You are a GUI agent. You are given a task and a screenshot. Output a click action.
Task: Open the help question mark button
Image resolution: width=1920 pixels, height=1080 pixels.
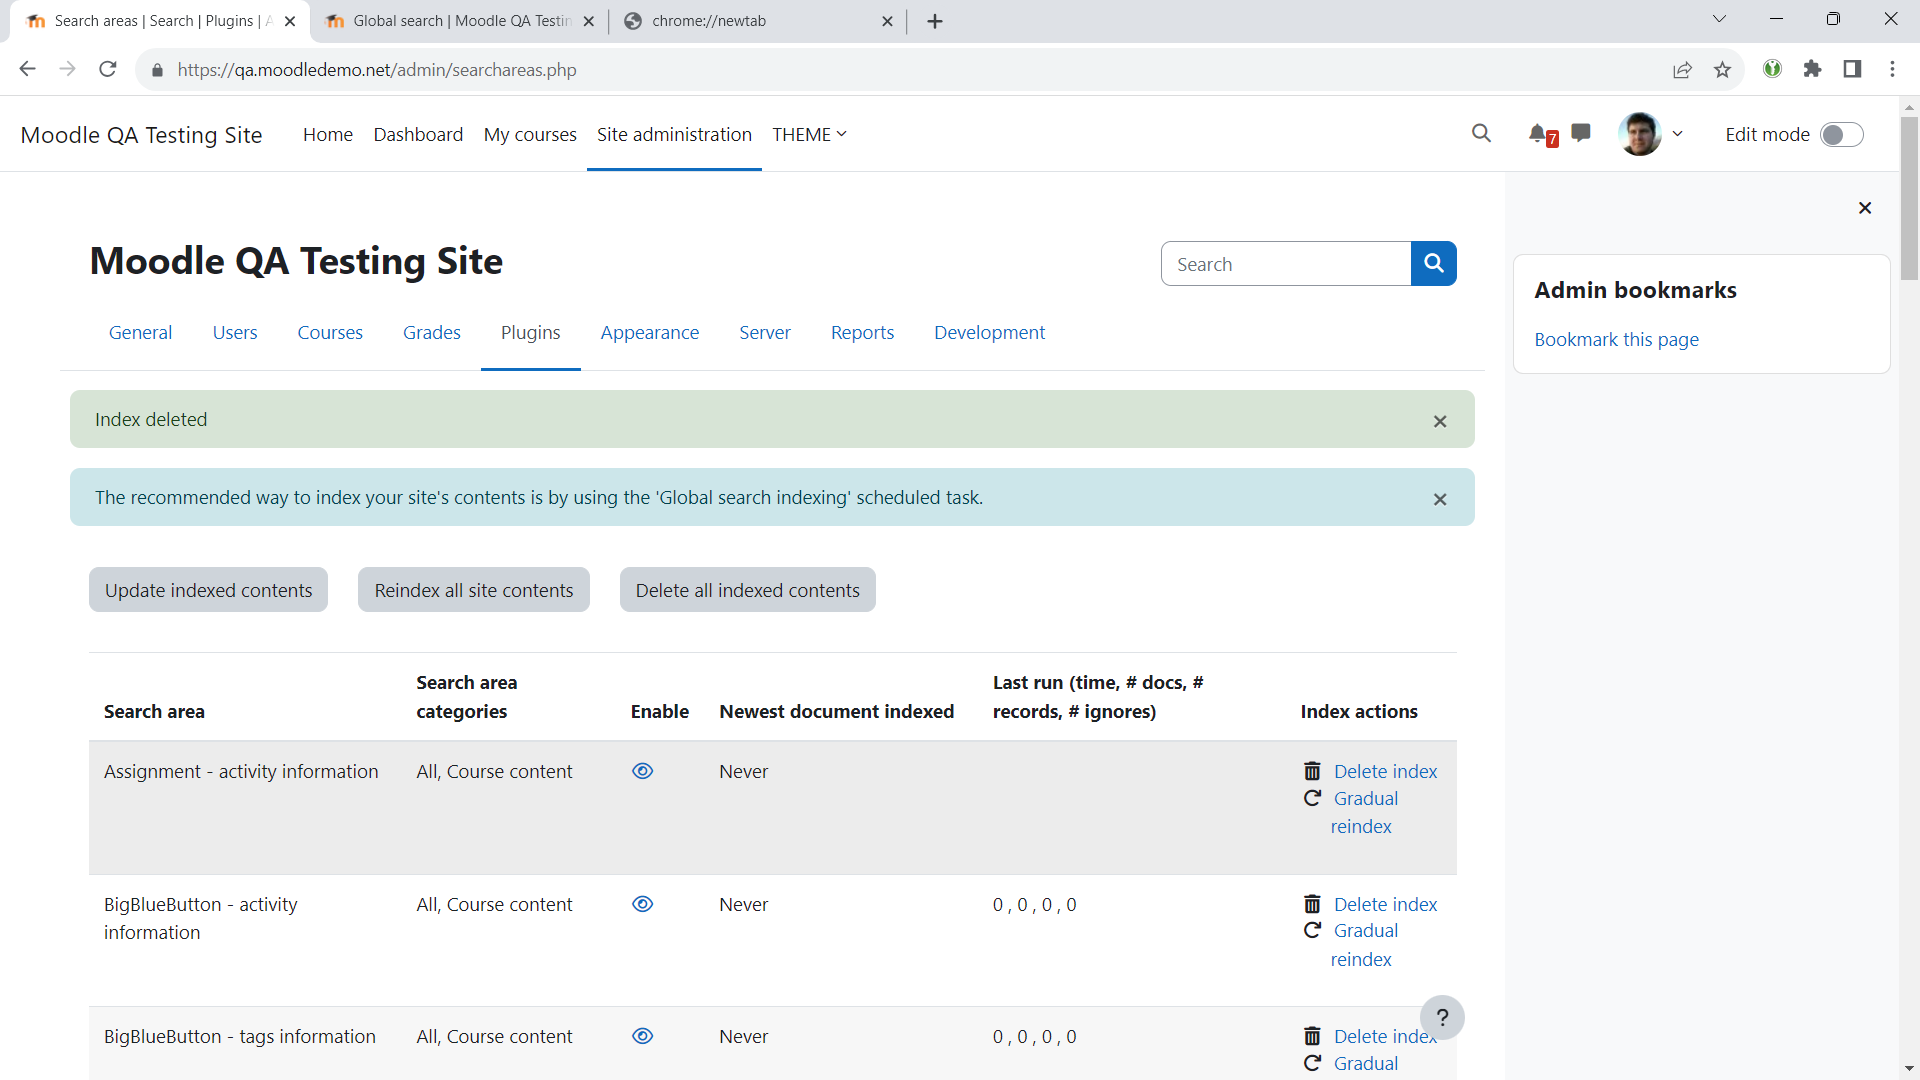click(x=1442, y=1018)
